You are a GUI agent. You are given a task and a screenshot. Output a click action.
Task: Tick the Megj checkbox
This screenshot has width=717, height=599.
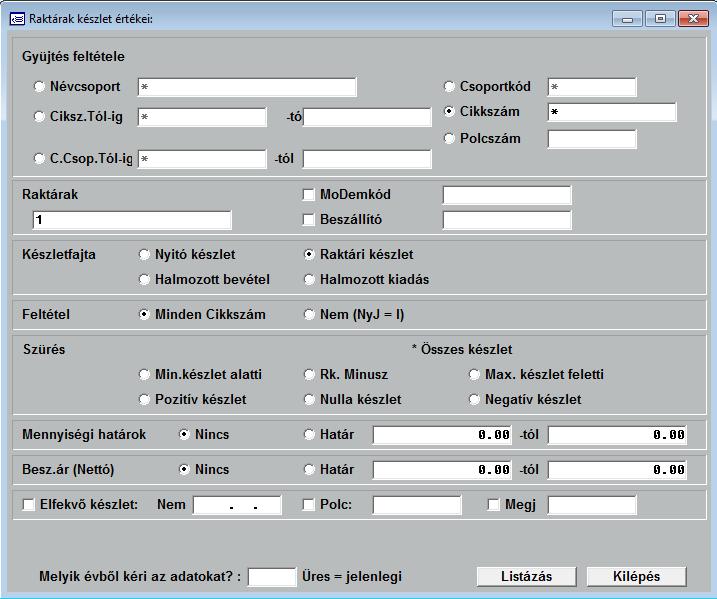coord(493,505)
